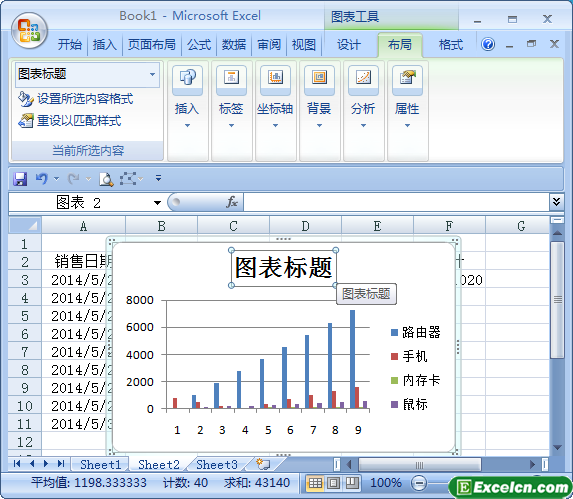The image size is (573, 499).
Task: Expand the formula bar
Action: (556, 202)
